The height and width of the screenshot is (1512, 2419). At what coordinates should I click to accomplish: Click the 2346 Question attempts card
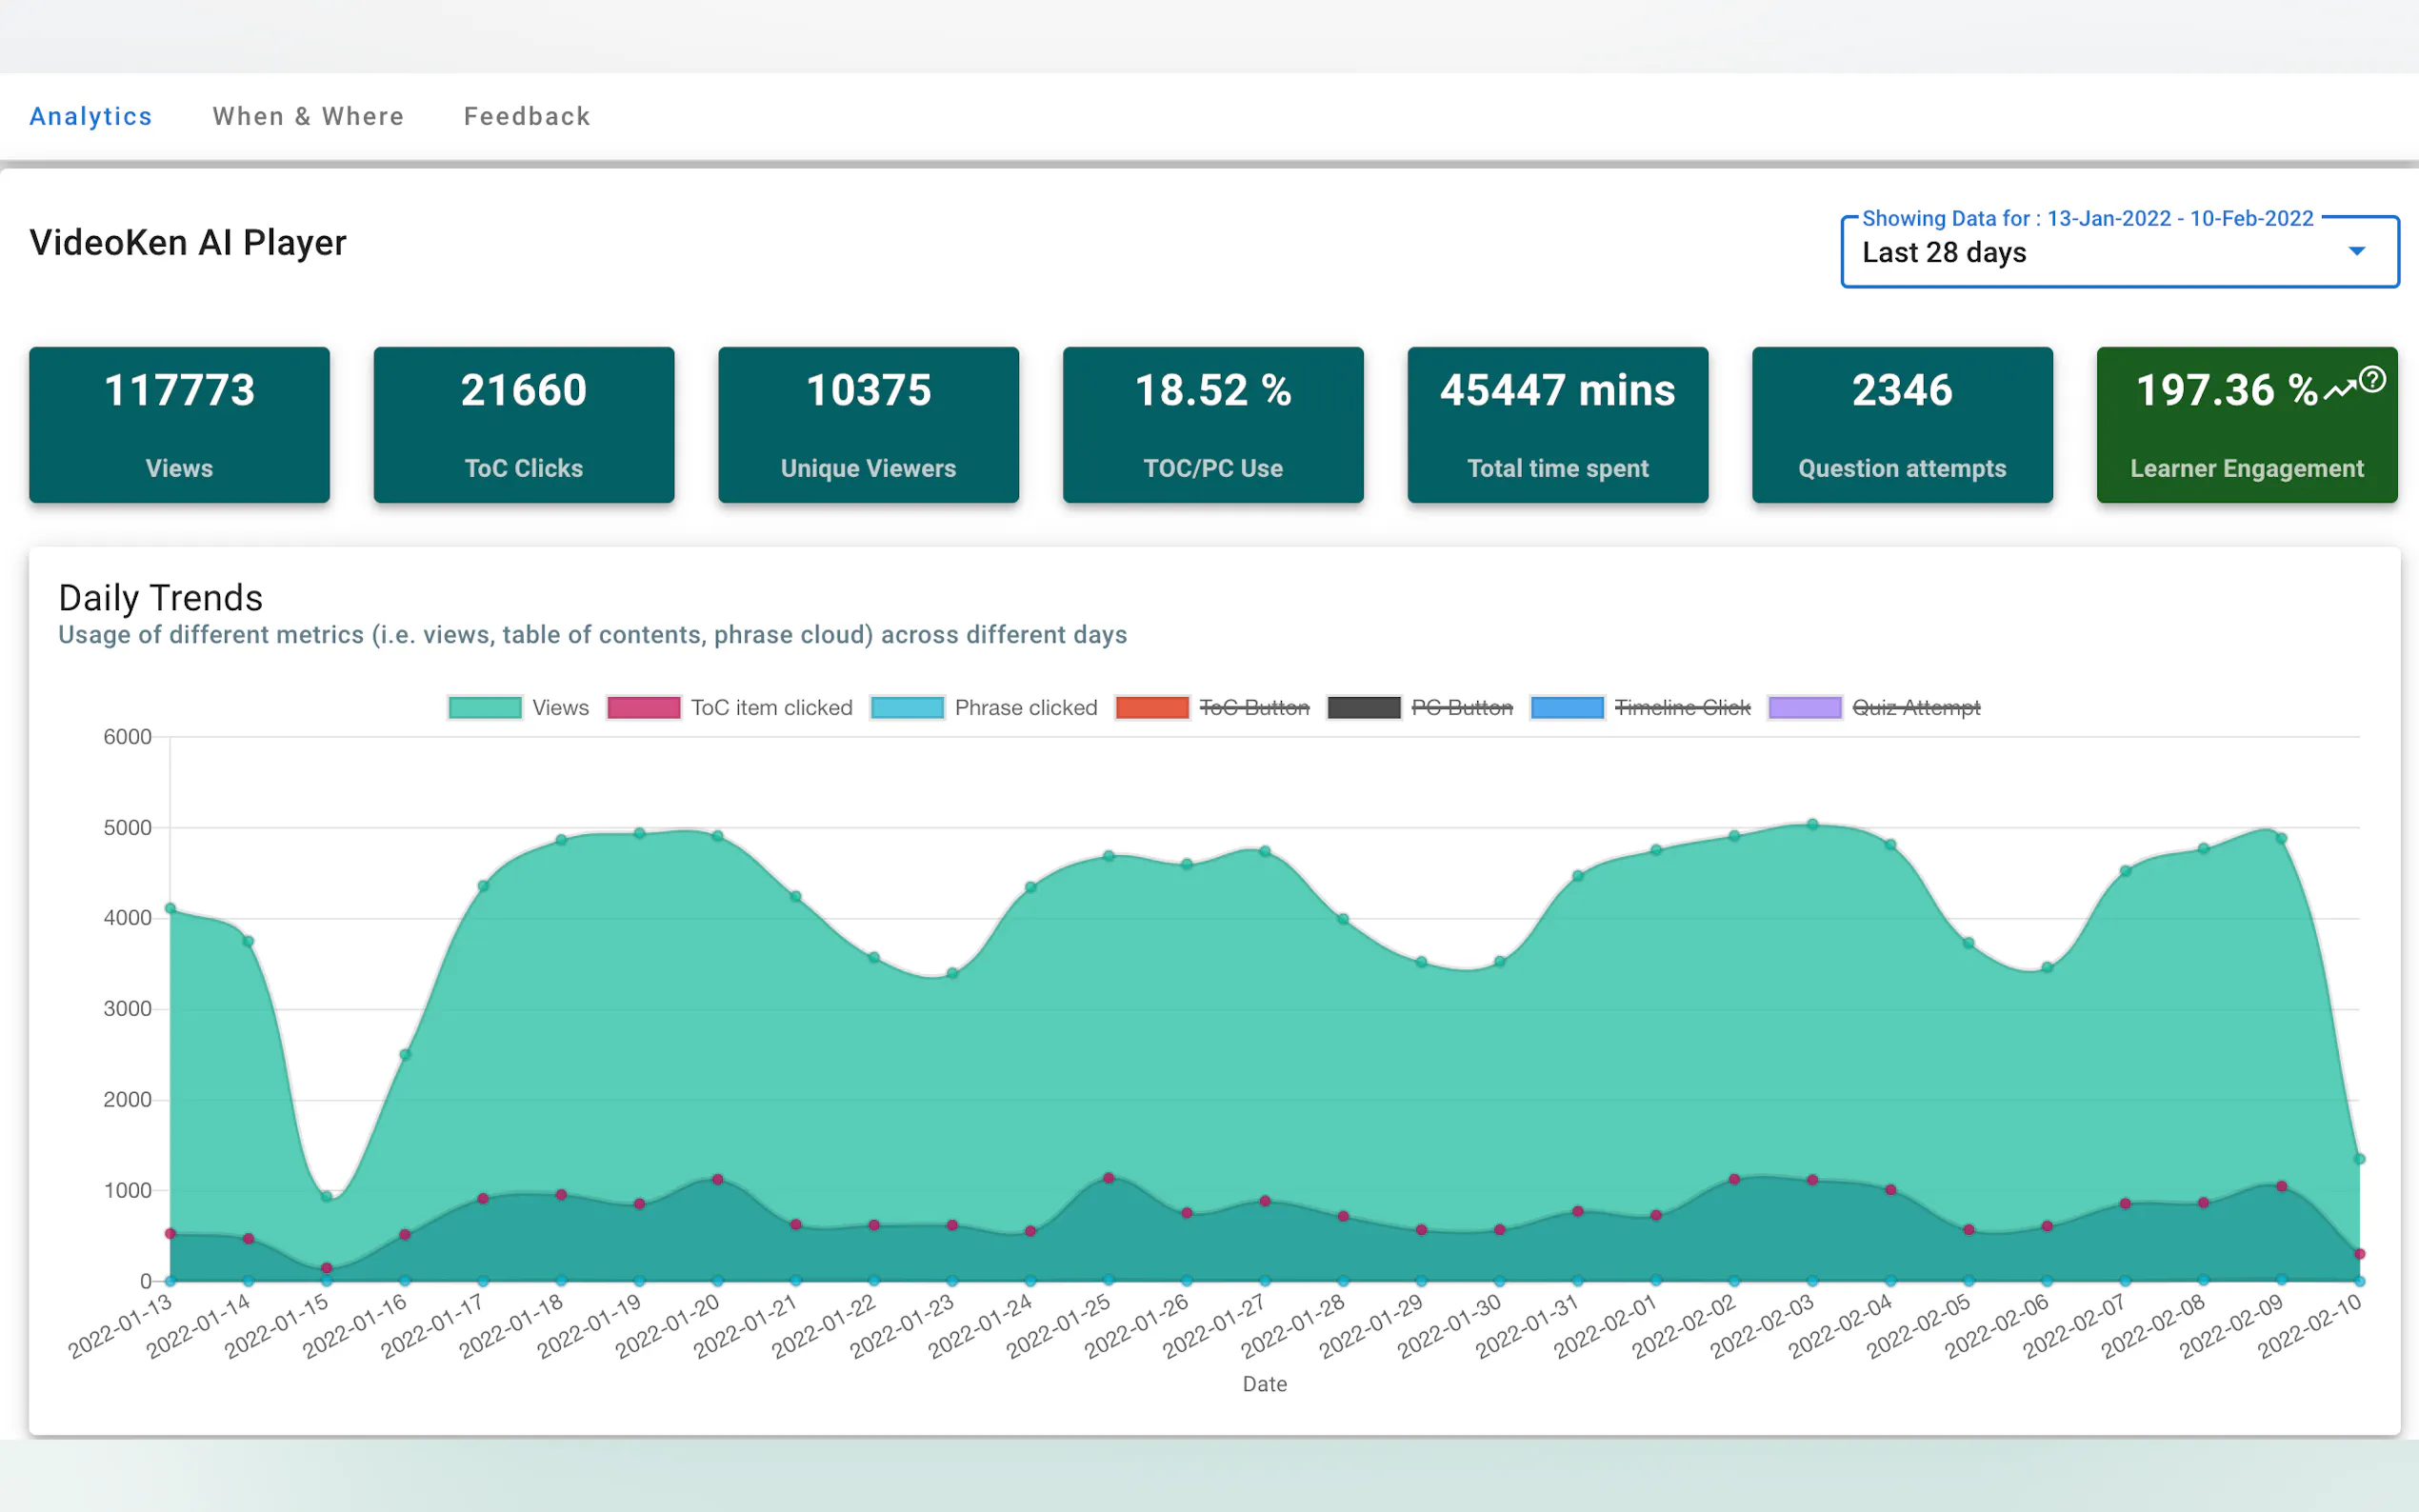(1901, 425)
